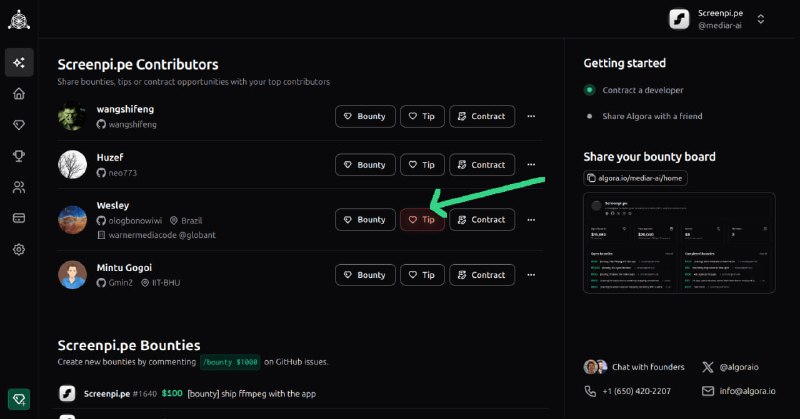Viewport: 800px width, 419px height.
Task: Open the @algoraio X profile link
Action: coord(730,367)
